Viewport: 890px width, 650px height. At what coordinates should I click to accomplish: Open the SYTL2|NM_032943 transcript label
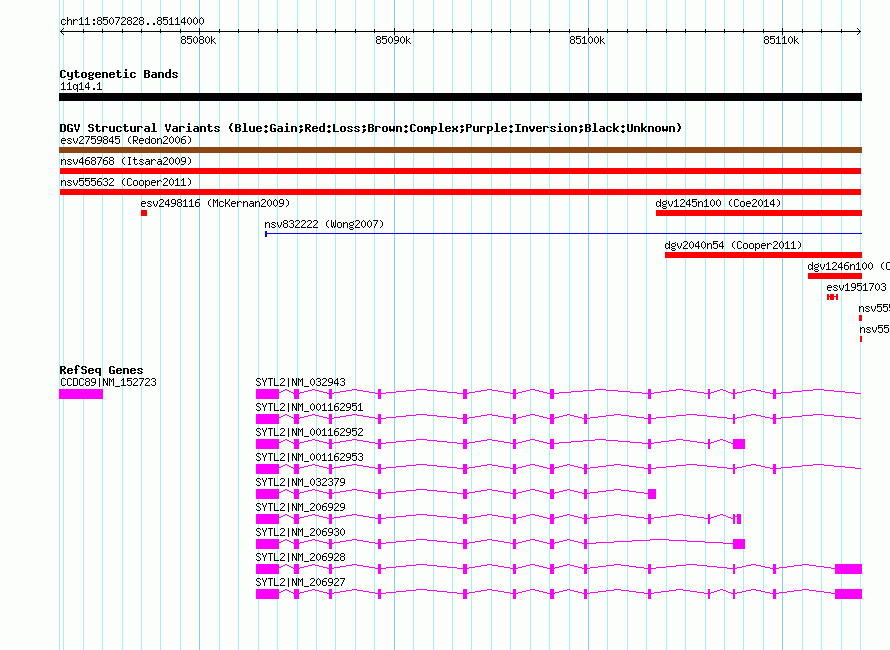(300, 382)
